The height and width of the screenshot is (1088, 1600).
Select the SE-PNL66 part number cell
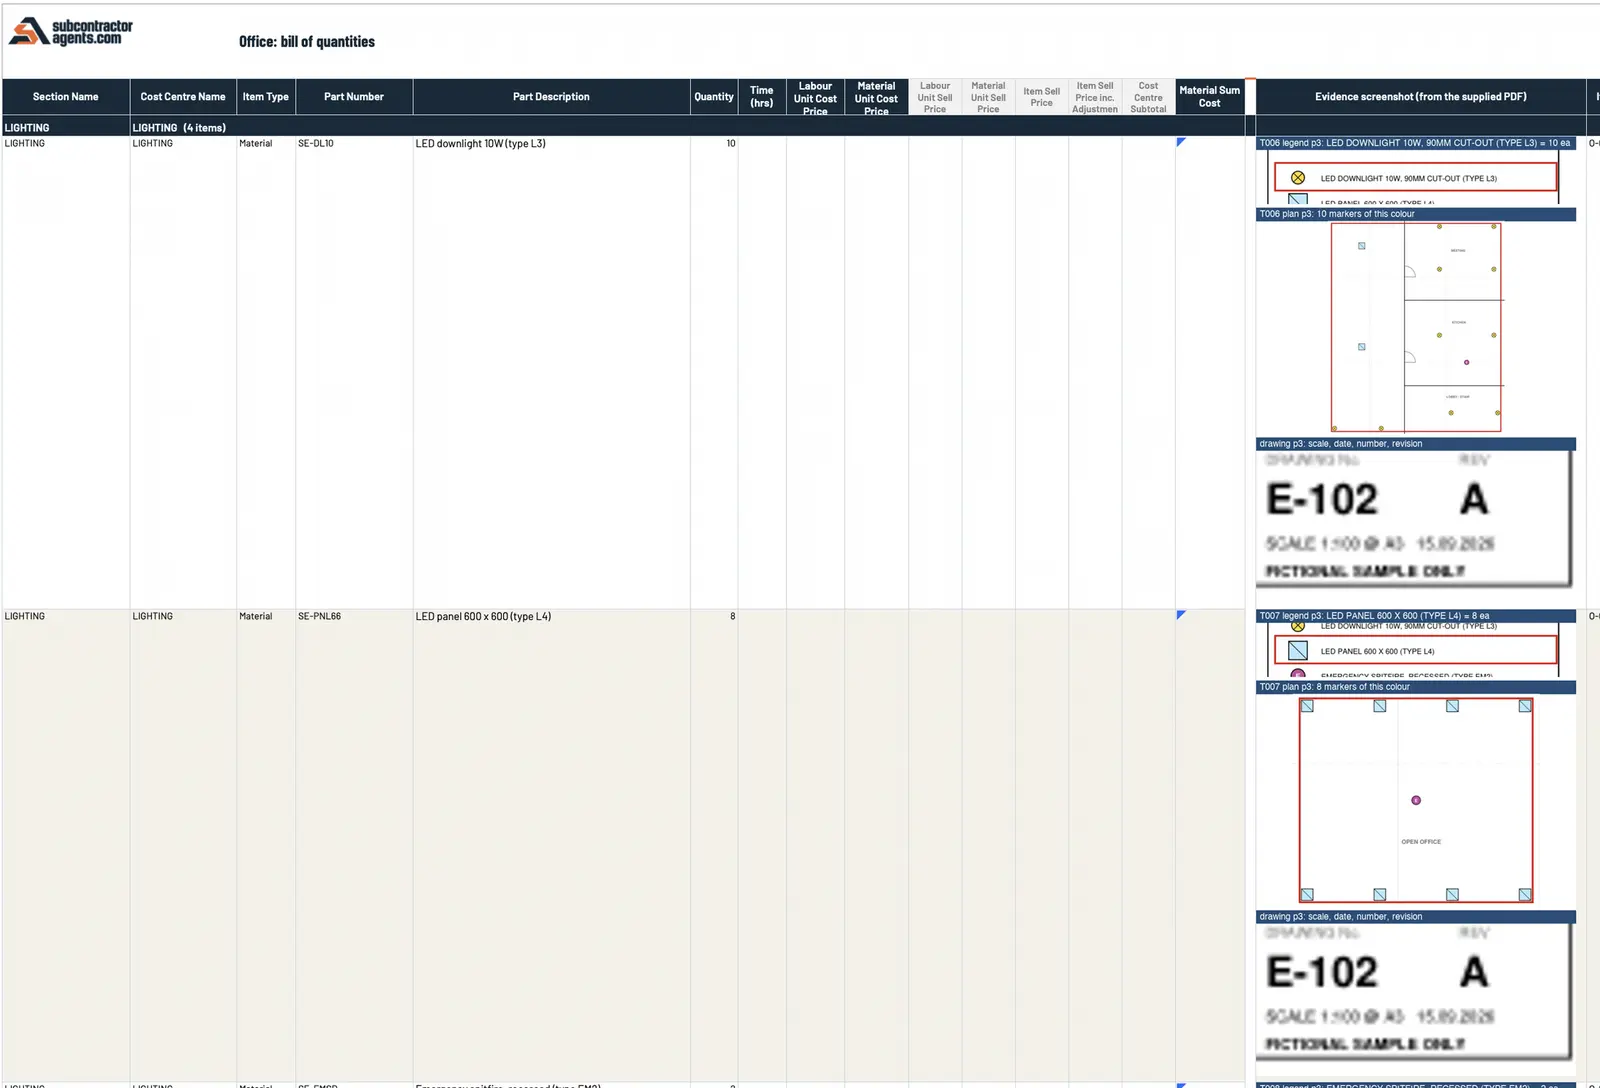click(x=354, y=616)
